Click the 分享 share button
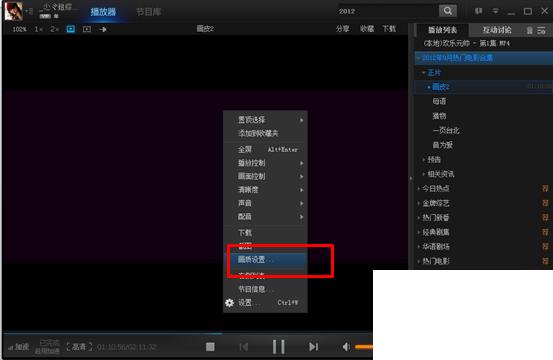The height and width of the screenshot is (360, 553). click(342, 29)
